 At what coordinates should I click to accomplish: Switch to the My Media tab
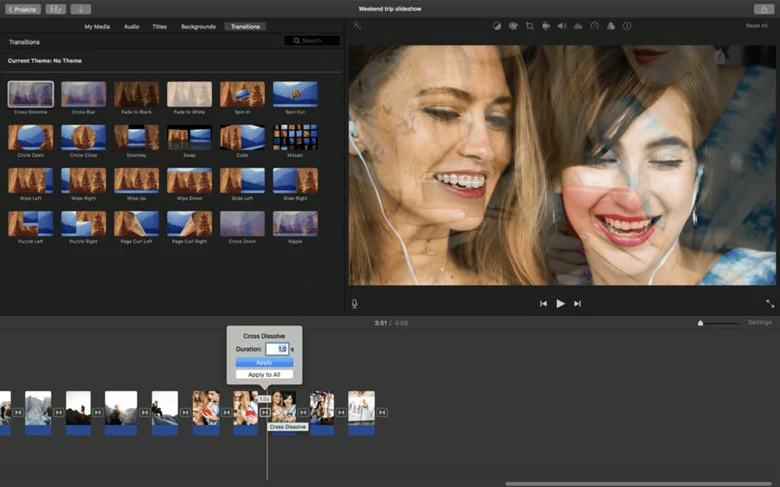click(97, 27)
